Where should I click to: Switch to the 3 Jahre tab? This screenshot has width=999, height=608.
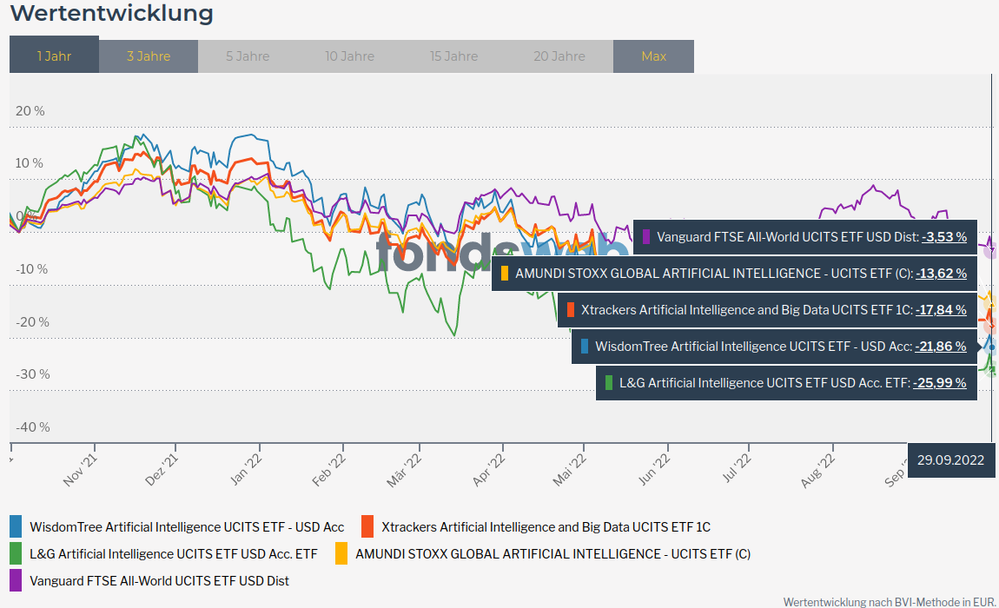click(x=148, y=56)
